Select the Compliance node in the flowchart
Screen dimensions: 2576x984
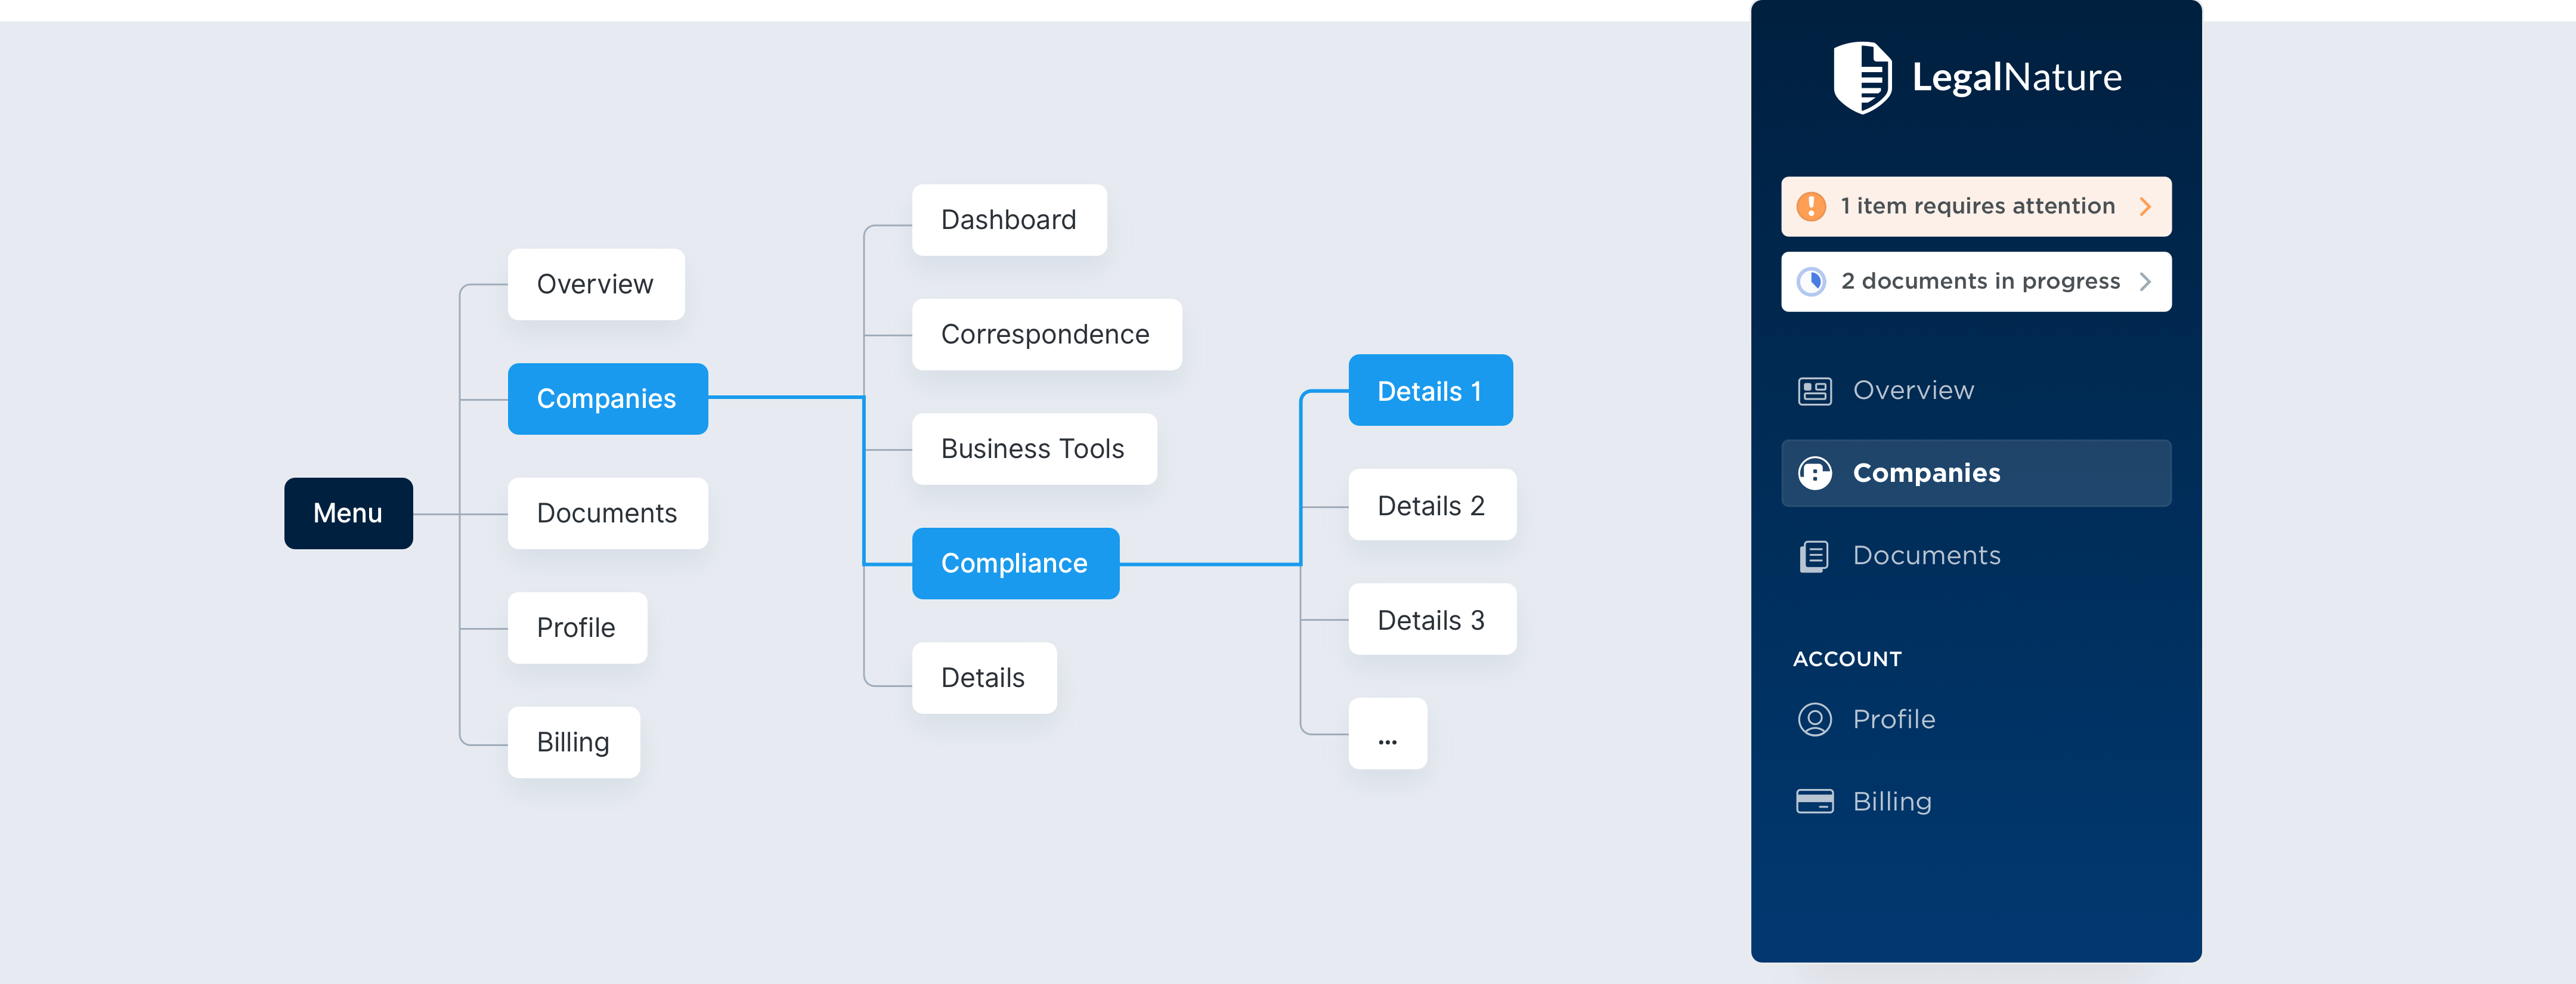pos(1015,562)
